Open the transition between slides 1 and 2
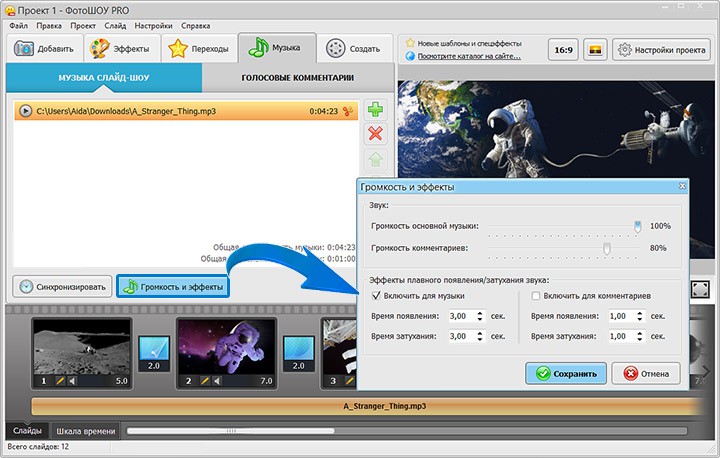The height and width of the screenshot is (458, 720). pos(154,353)
